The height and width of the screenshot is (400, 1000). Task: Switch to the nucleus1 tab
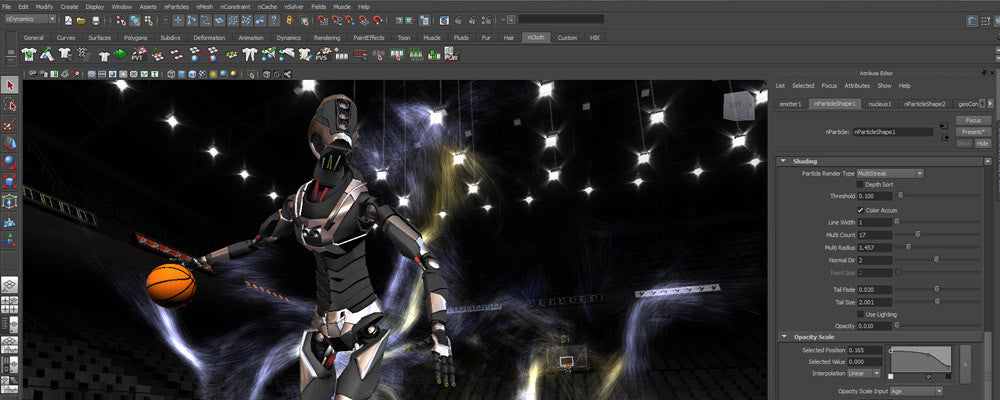click(x=879, y=103)
